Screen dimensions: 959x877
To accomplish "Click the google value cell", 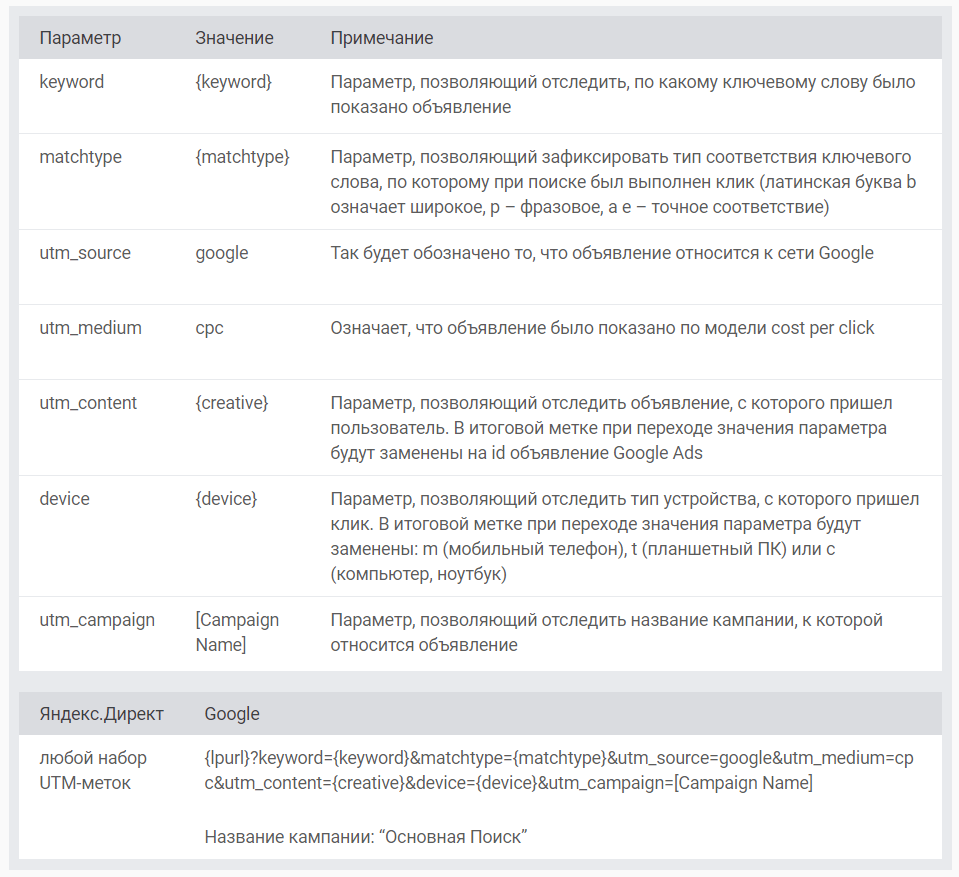I will 221,253.
